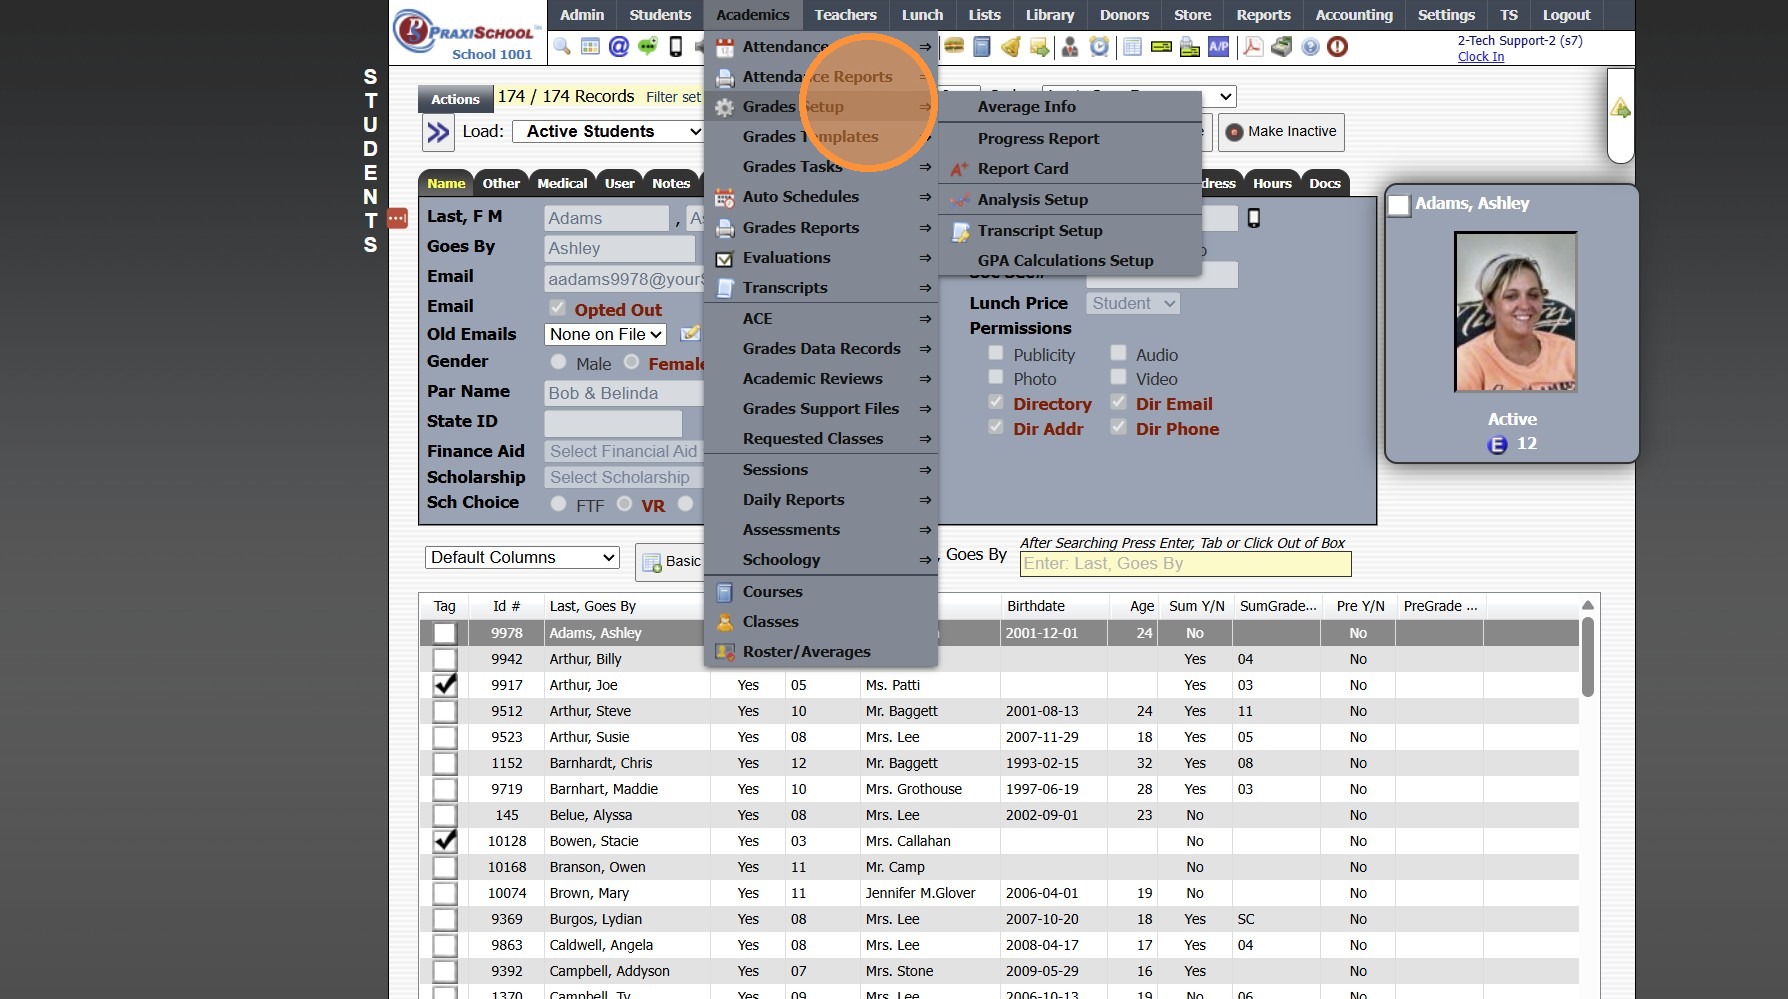
Task: Click the Goes By search input field
Action: pos(1185,564)
